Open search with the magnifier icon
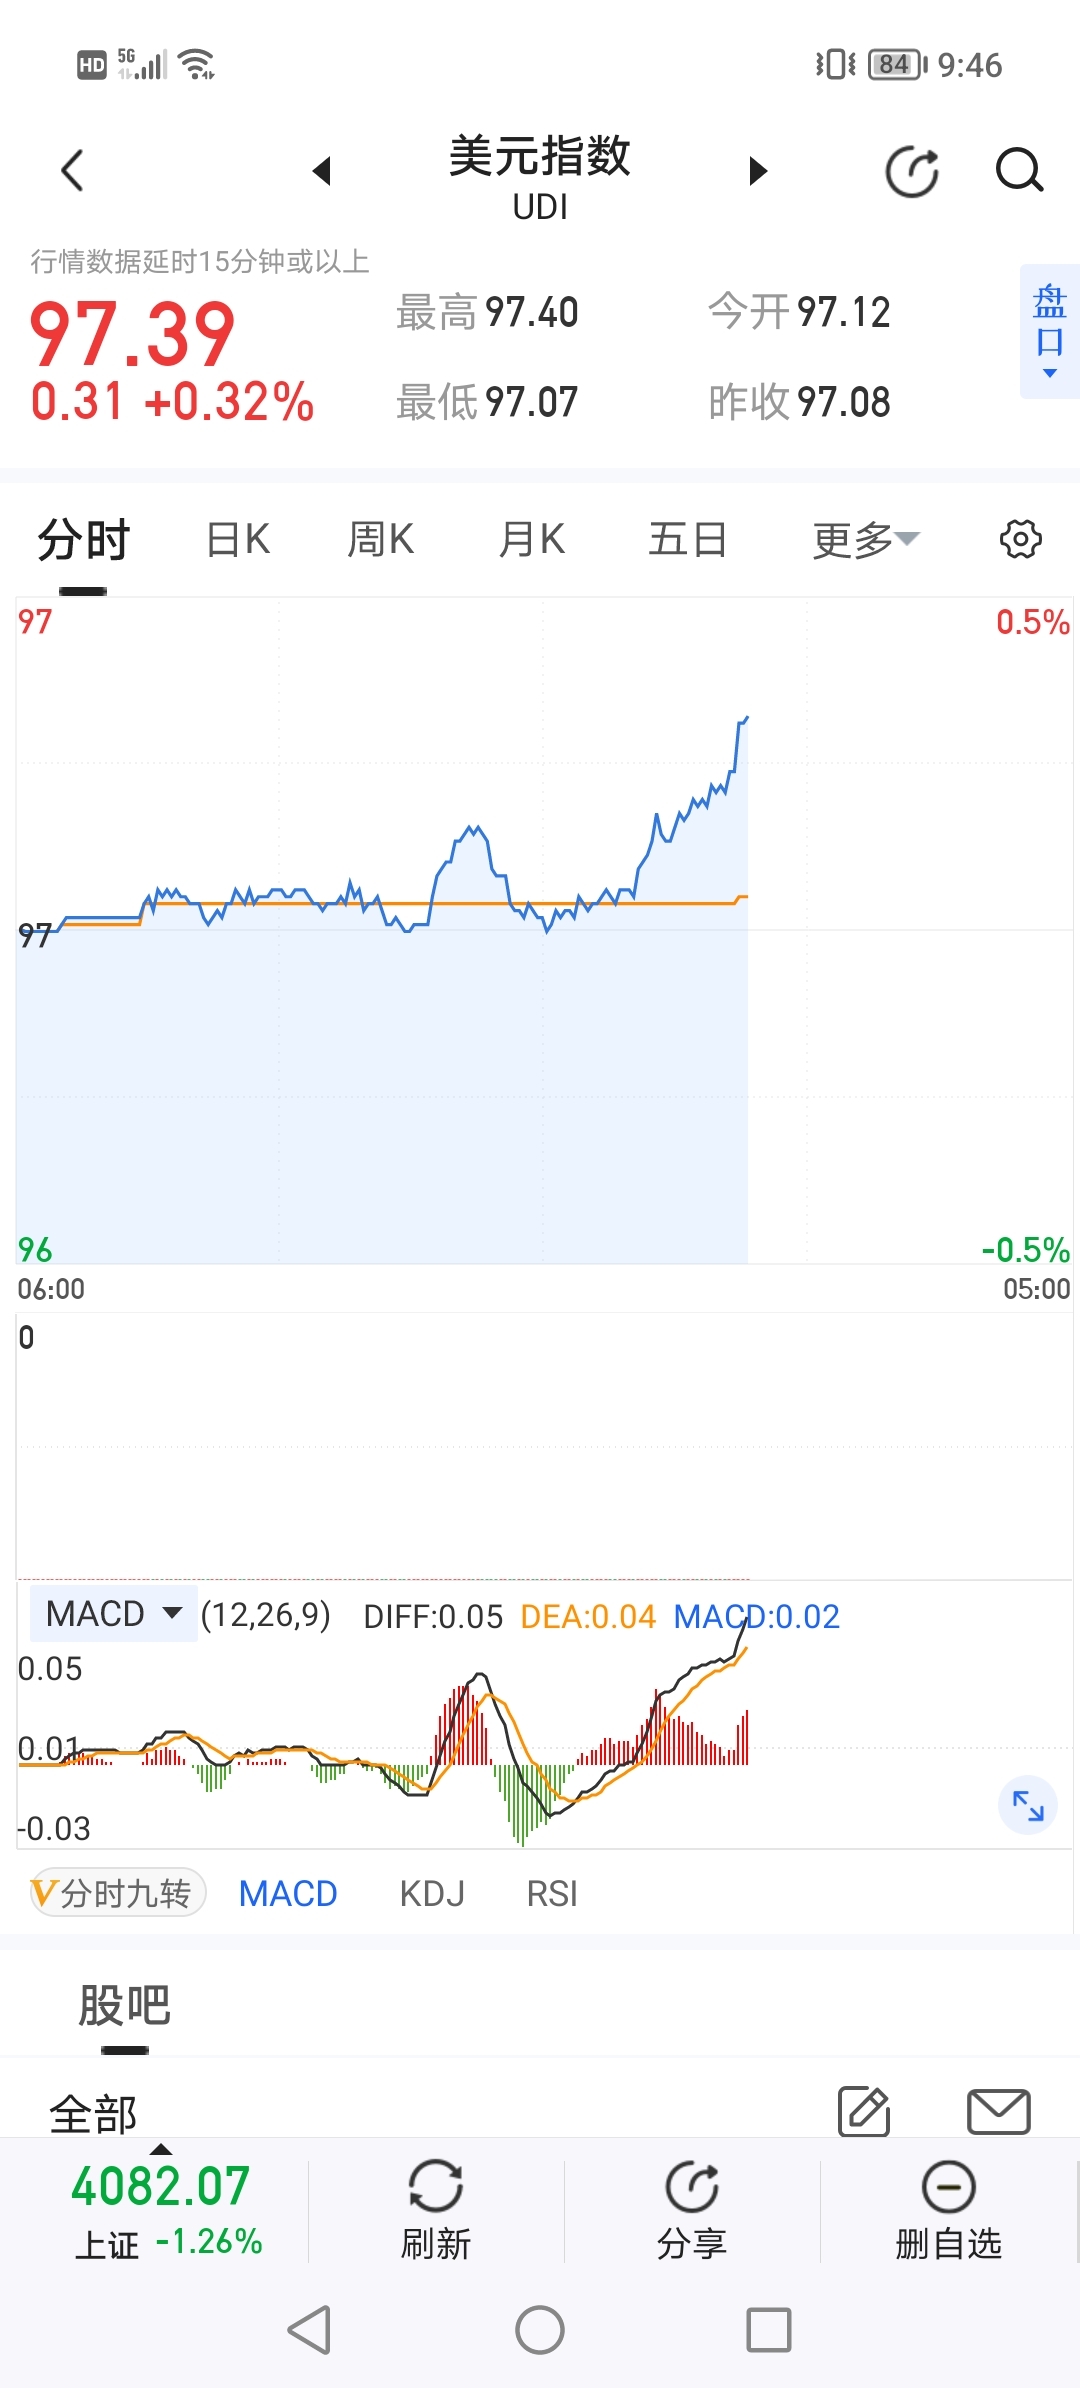 (x=1019, y=171)
